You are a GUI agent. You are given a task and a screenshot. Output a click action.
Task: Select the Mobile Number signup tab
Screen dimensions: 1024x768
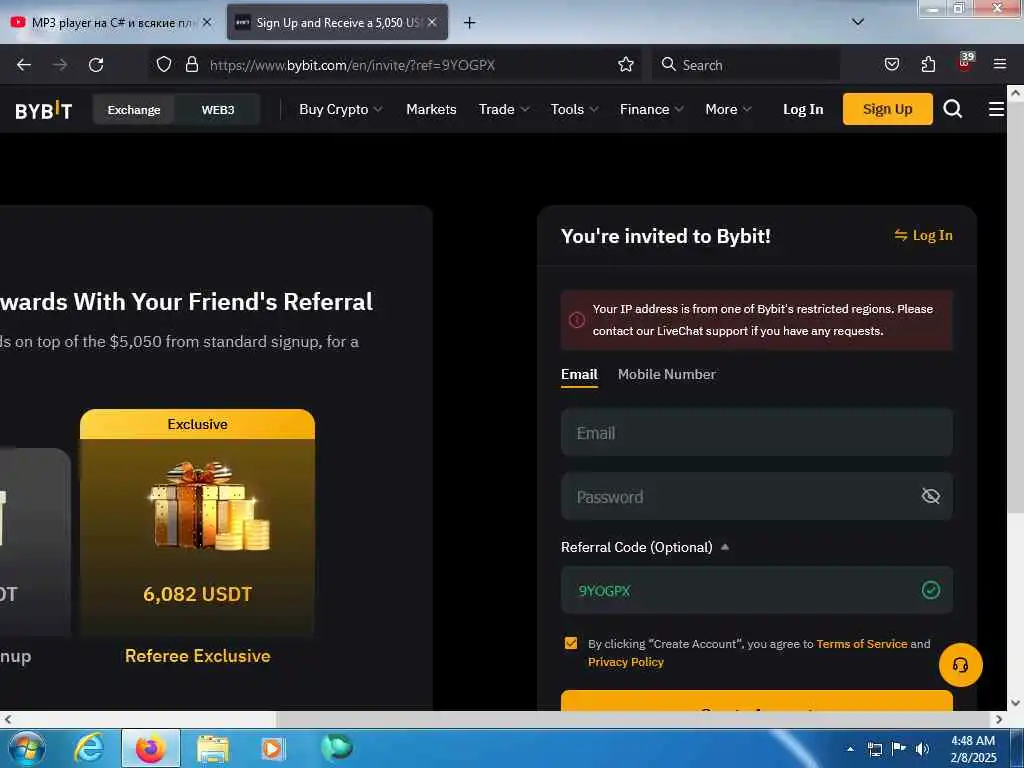tap(667, 374)
